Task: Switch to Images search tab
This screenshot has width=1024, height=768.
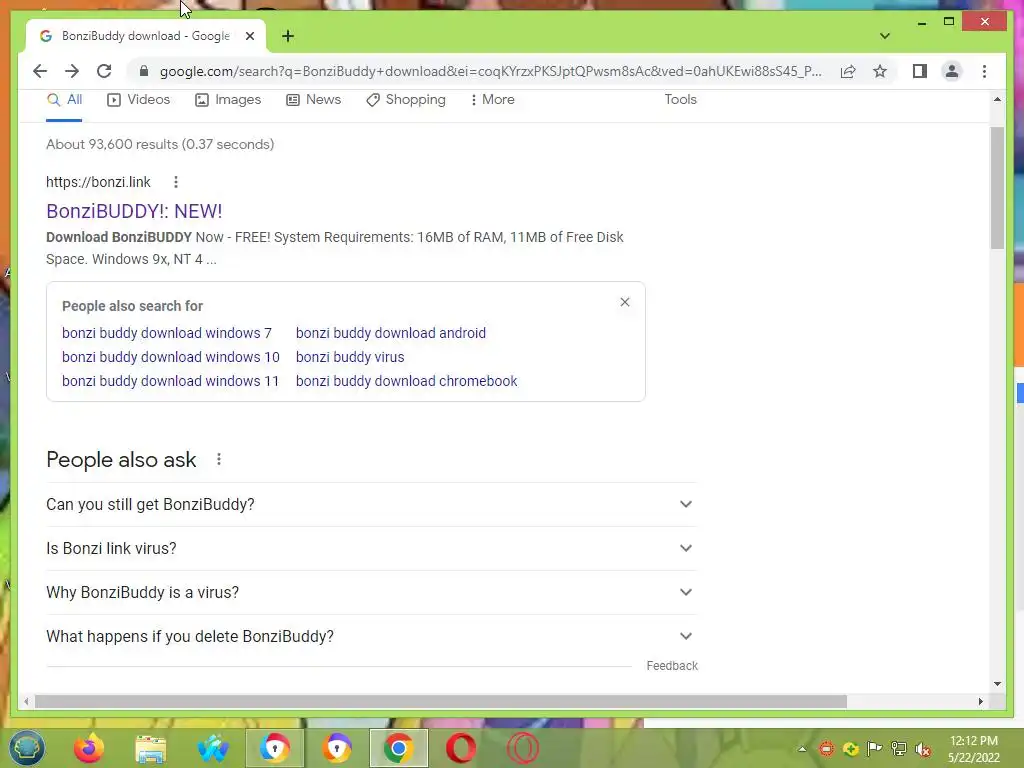Action: (x=228, y=100)
